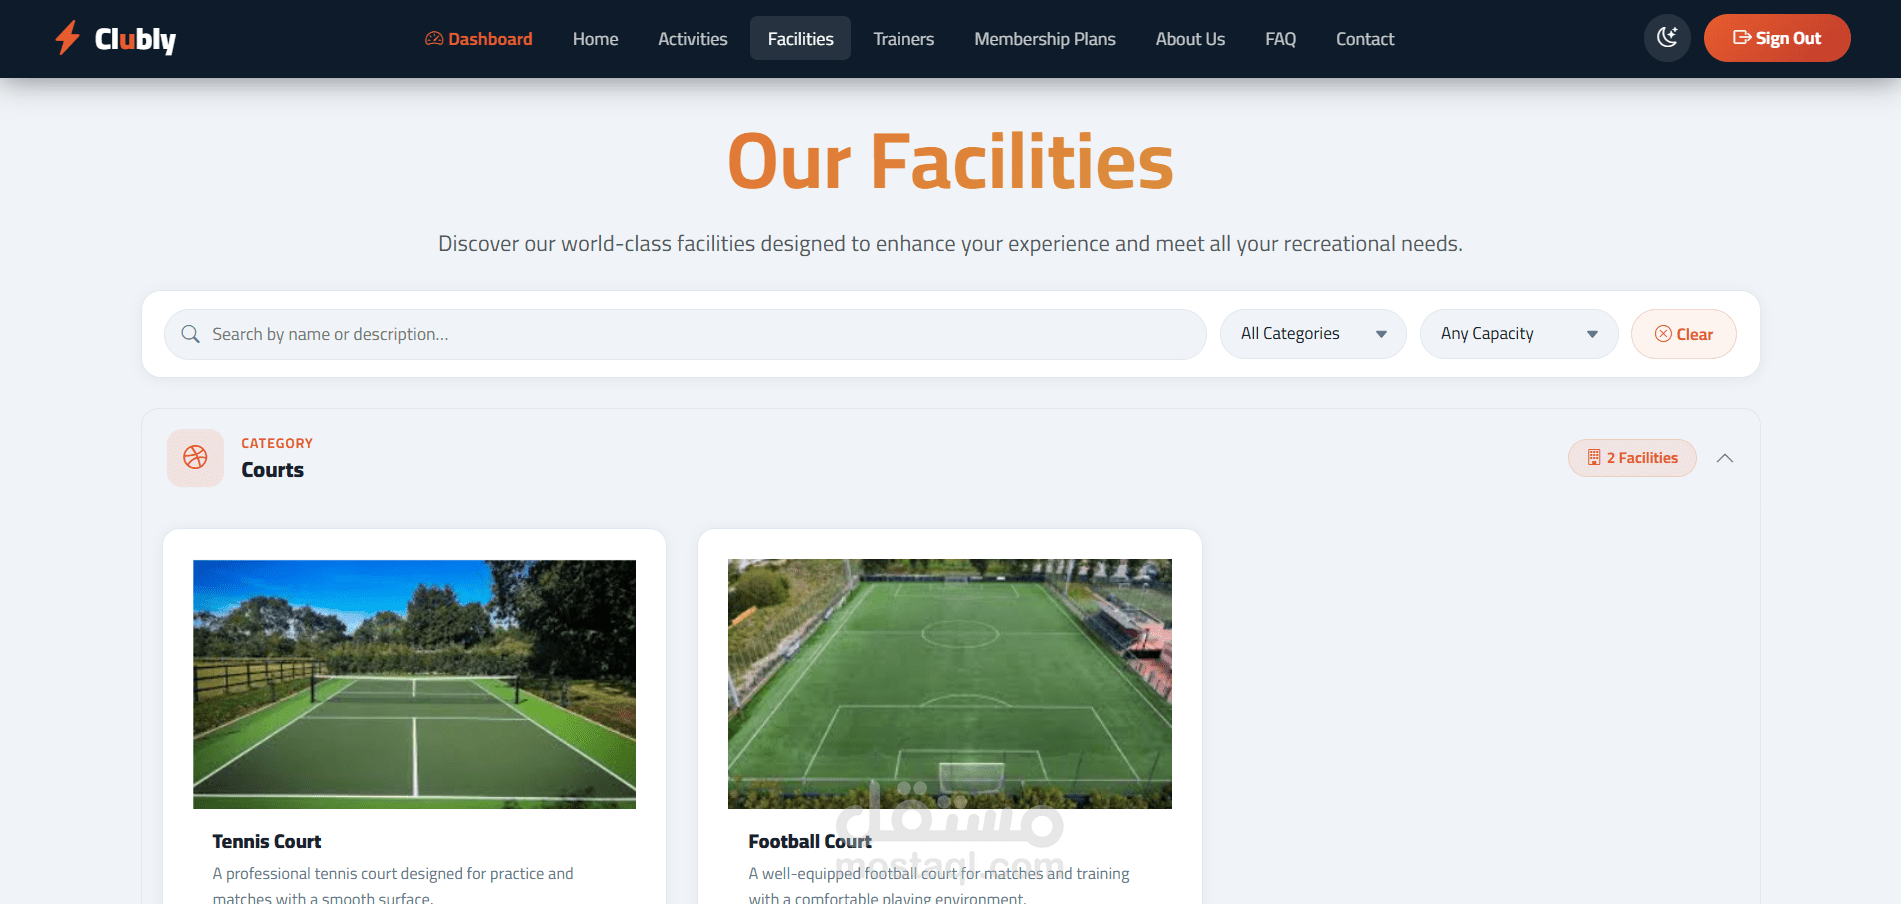Click the Dashboard gauge icon
Image resolution: width=1901 pixels, height=904 pixels.
(434, 39)
